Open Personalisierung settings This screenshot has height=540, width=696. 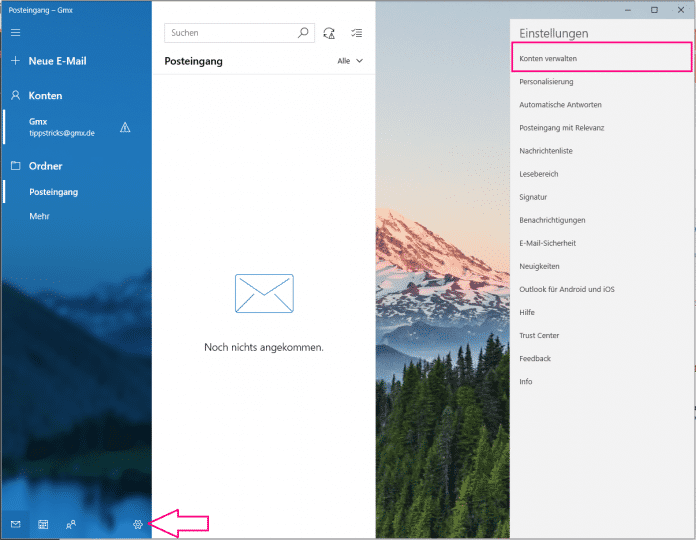click(546, 82)
